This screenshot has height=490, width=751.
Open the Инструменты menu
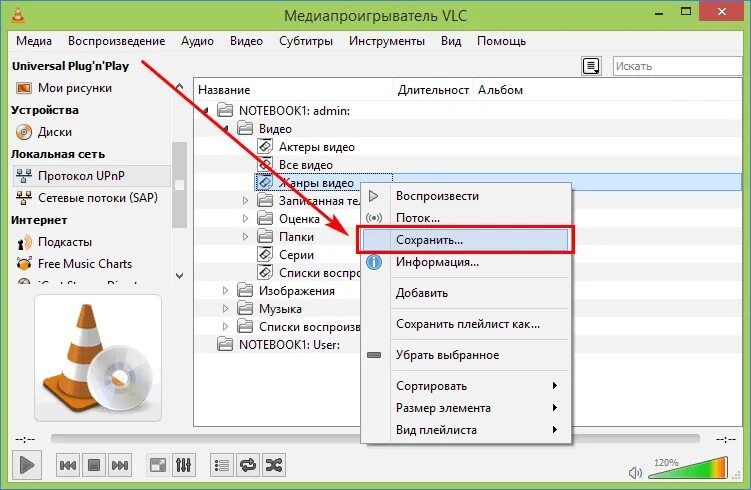[x=387, y=41]
